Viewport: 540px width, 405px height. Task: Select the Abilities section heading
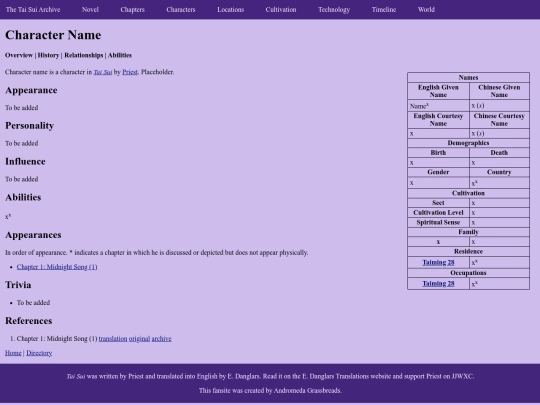click(23, 197)
